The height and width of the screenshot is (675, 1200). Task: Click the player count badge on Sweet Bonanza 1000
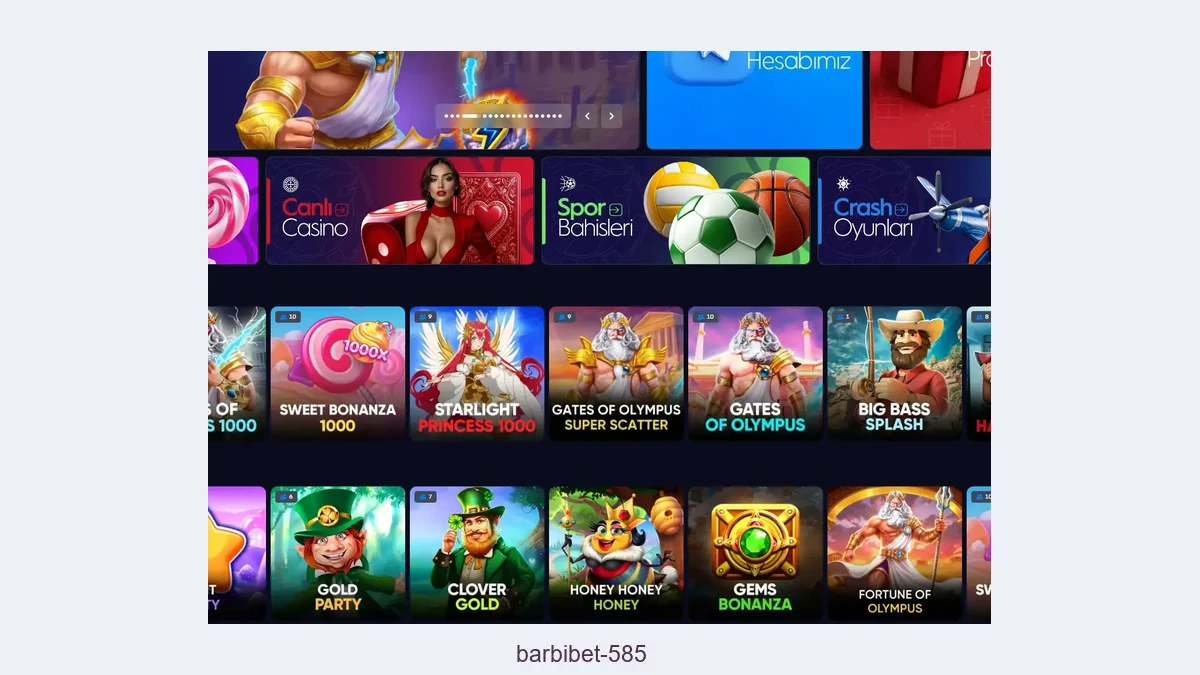[x=287, y=317]
